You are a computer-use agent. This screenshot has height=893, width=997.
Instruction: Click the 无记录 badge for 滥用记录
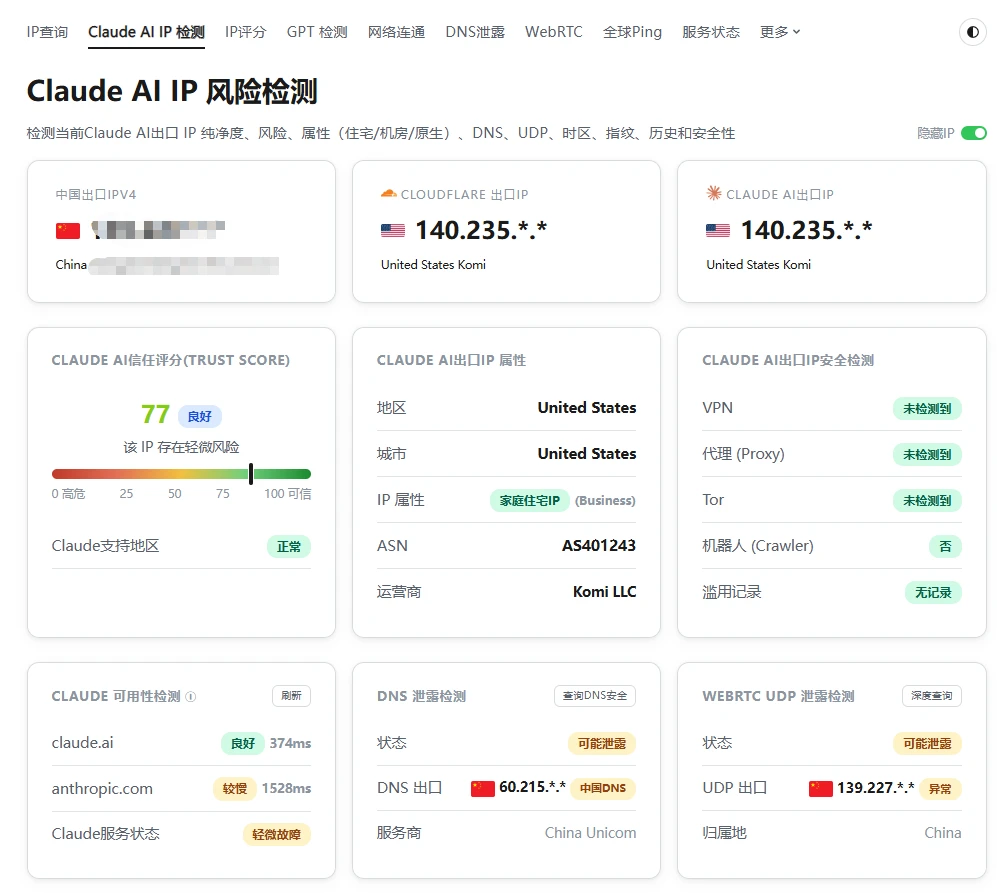[933, 593]
